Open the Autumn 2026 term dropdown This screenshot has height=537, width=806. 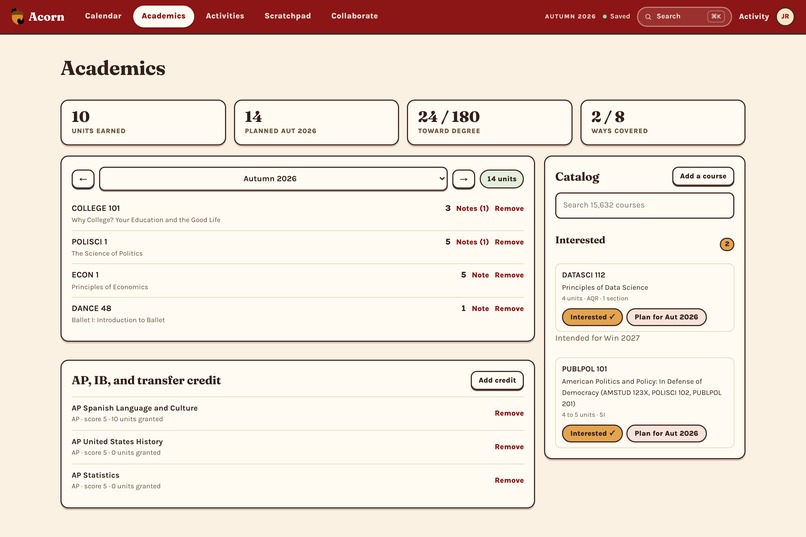coord(273,179)
